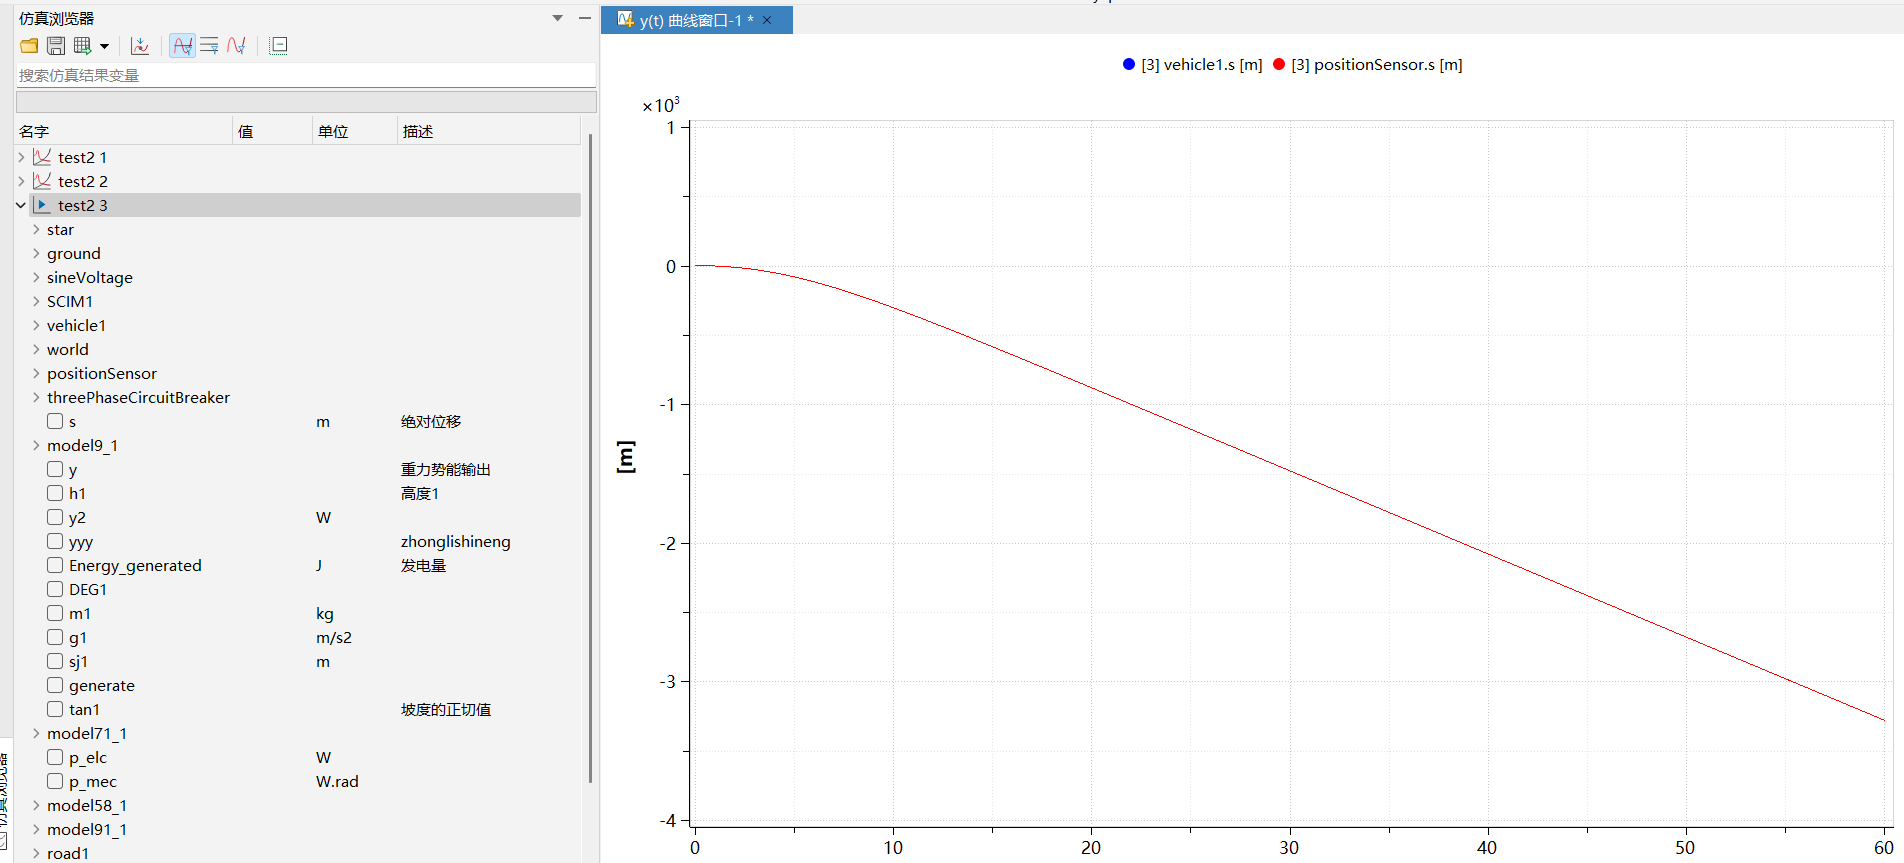Screen dimensions: 1904x863
Task: Click the variable tree vertical scrollbar
Action: [x=590, y=458]
